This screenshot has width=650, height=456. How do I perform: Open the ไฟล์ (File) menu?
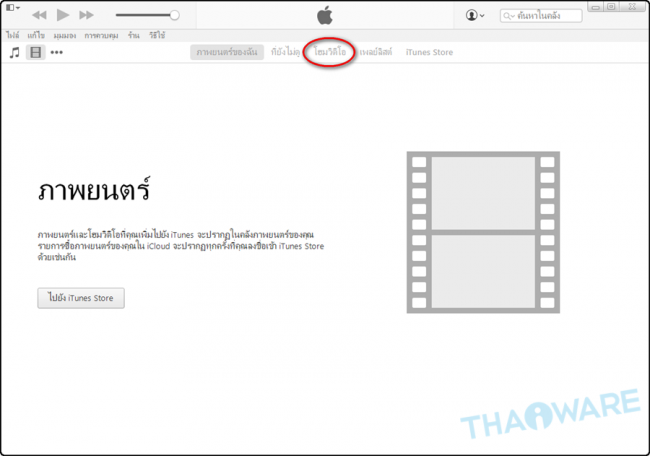coord(13,36)
